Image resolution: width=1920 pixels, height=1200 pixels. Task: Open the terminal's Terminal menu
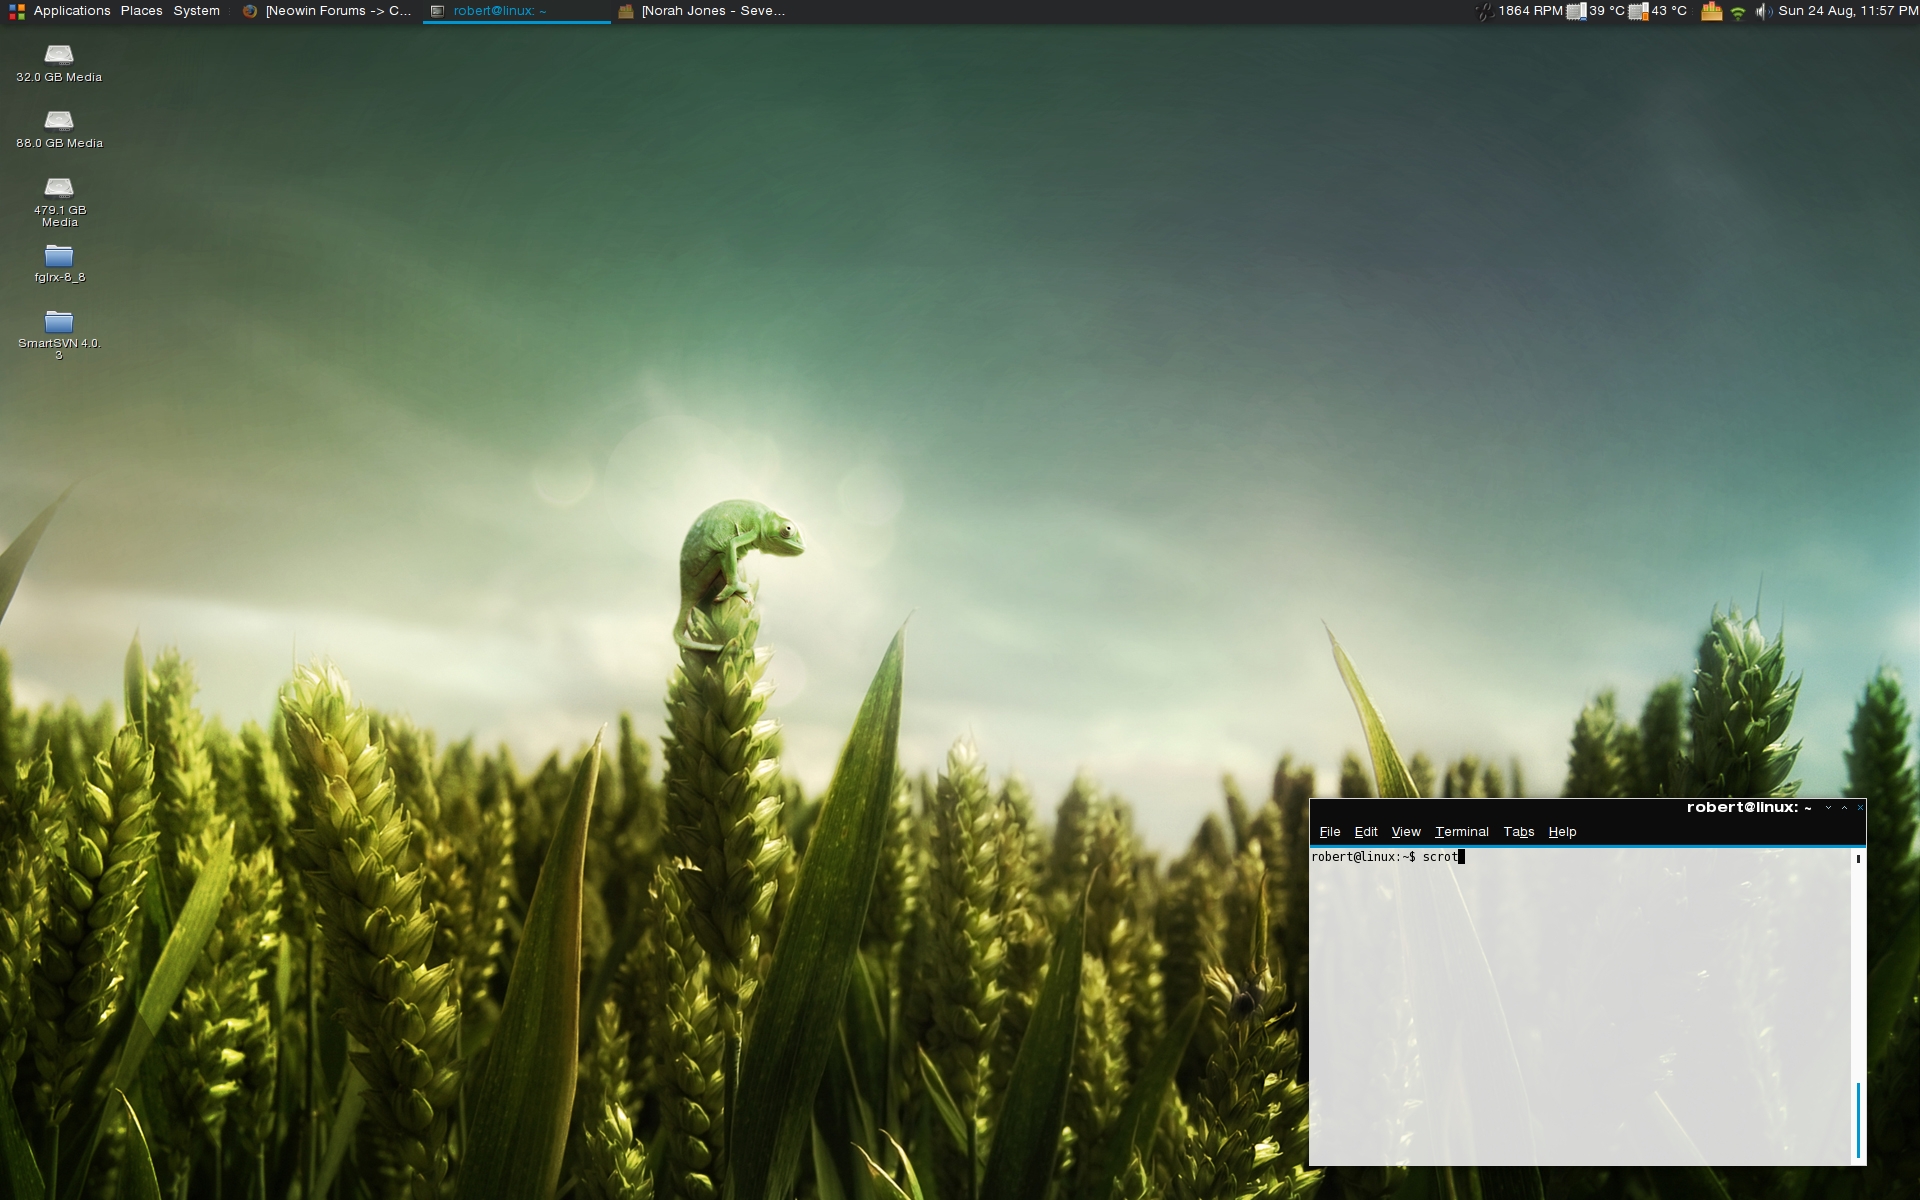(1461, 832)
